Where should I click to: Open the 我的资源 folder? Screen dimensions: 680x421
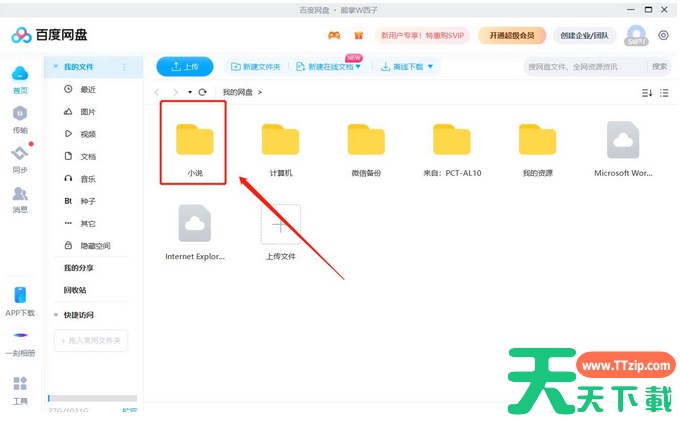537,140
